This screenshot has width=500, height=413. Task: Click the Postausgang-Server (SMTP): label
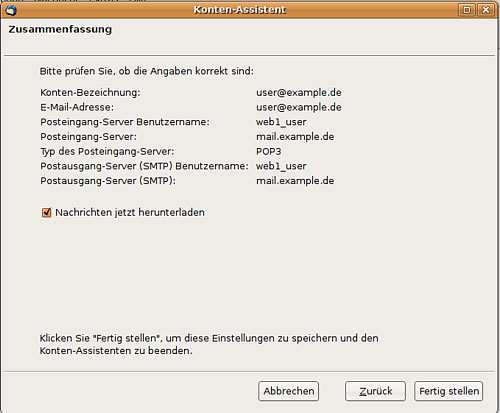pyautogui.click(x=108, y=181)
